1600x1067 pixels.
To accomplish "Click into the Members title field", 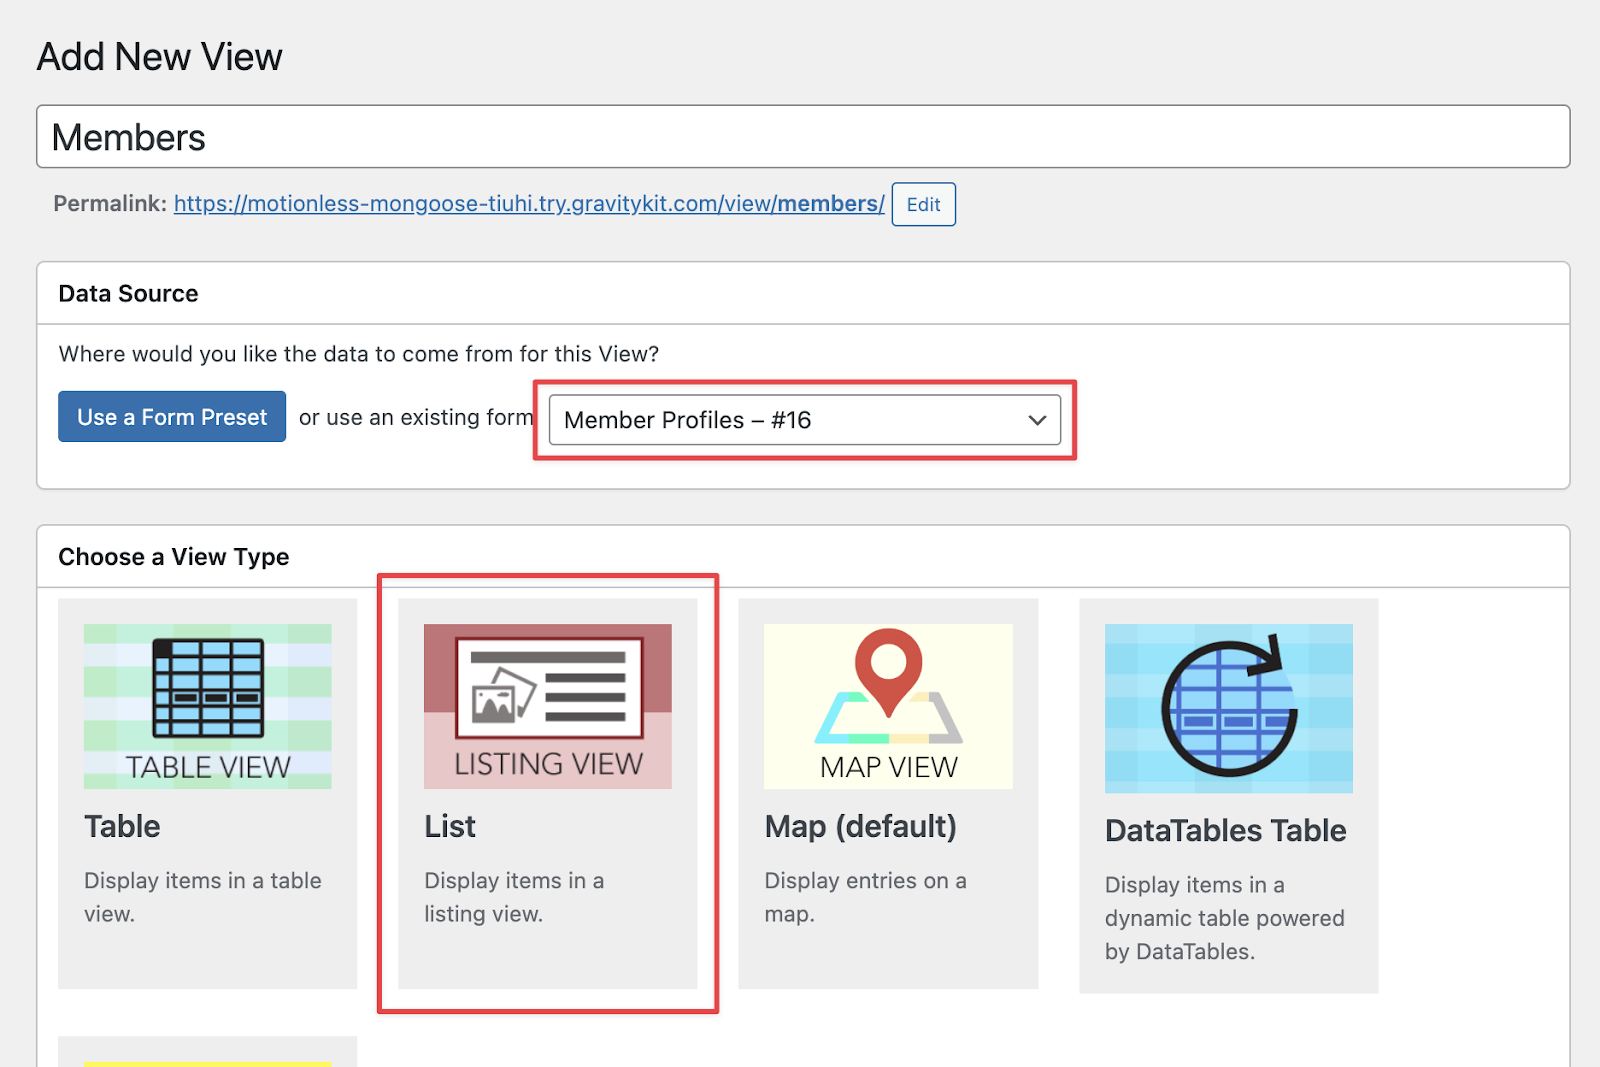I will pyautogui.click(x=803, y=137).
